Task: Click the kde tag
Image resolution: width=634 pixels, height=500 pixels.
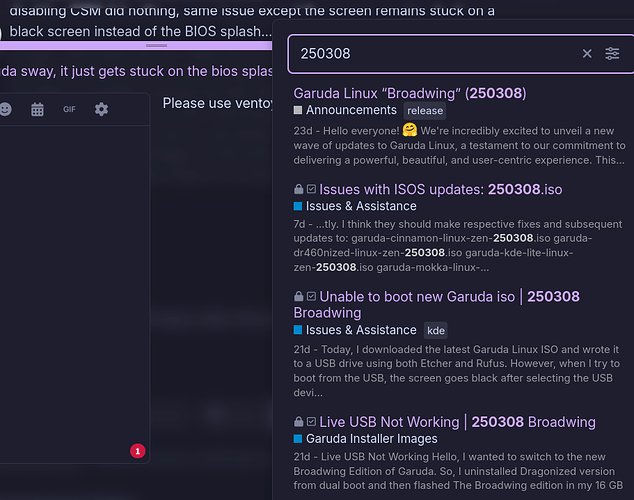Action: pos(435,331)
